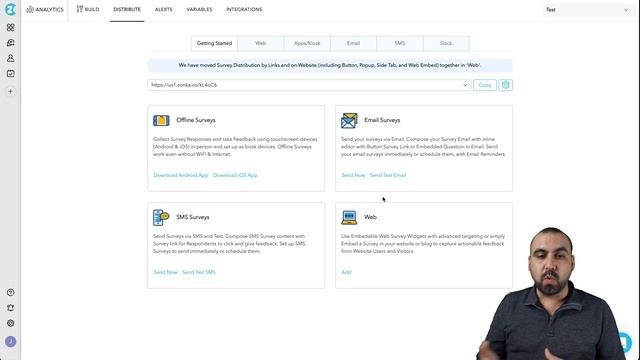Open survey link settings gear button
The image size is (640, 360).
[x=505, y=85]
